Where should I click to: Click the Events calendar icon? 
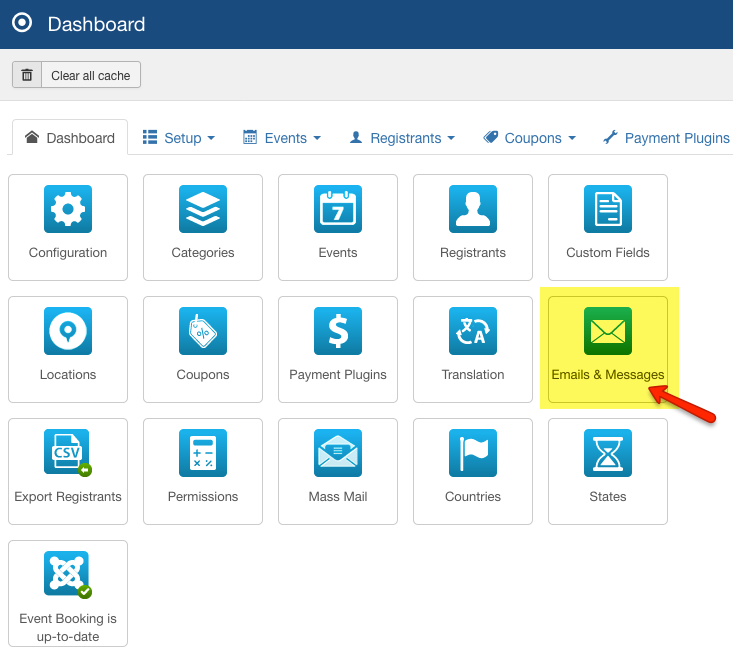pos(338,209)
